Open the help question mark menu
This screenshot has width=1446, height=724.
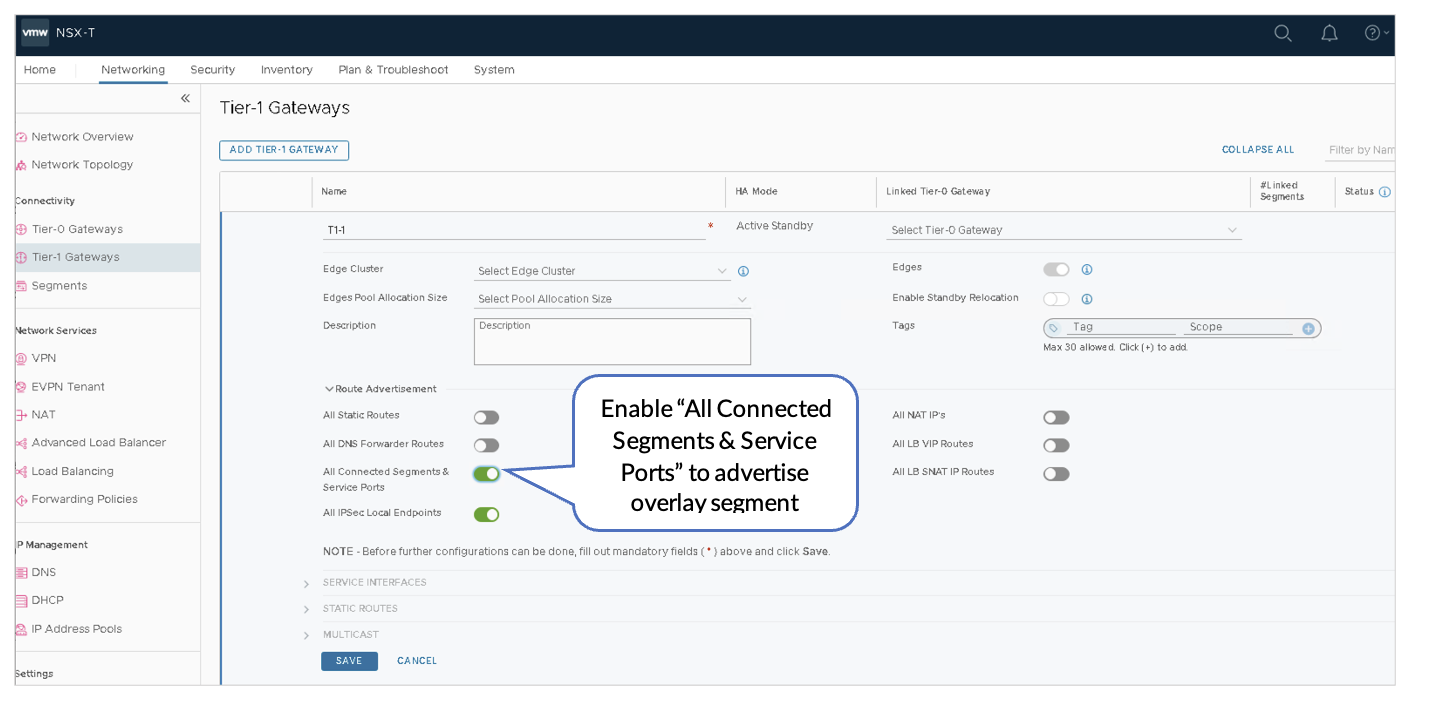point(1374,33)
